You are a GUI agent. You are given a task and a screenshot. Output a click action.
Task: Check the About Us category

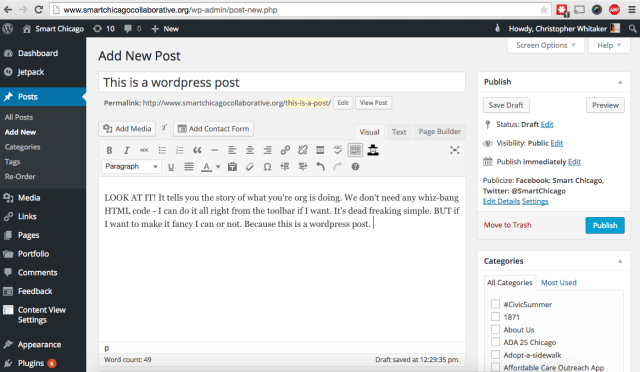point(495,329)
